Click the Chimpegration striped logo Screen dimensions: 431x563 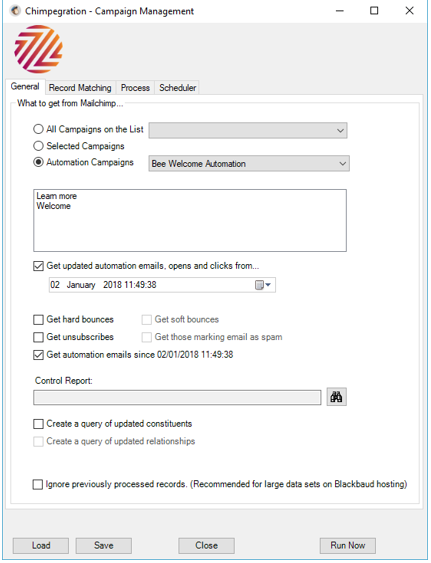(x=38, y=49)
